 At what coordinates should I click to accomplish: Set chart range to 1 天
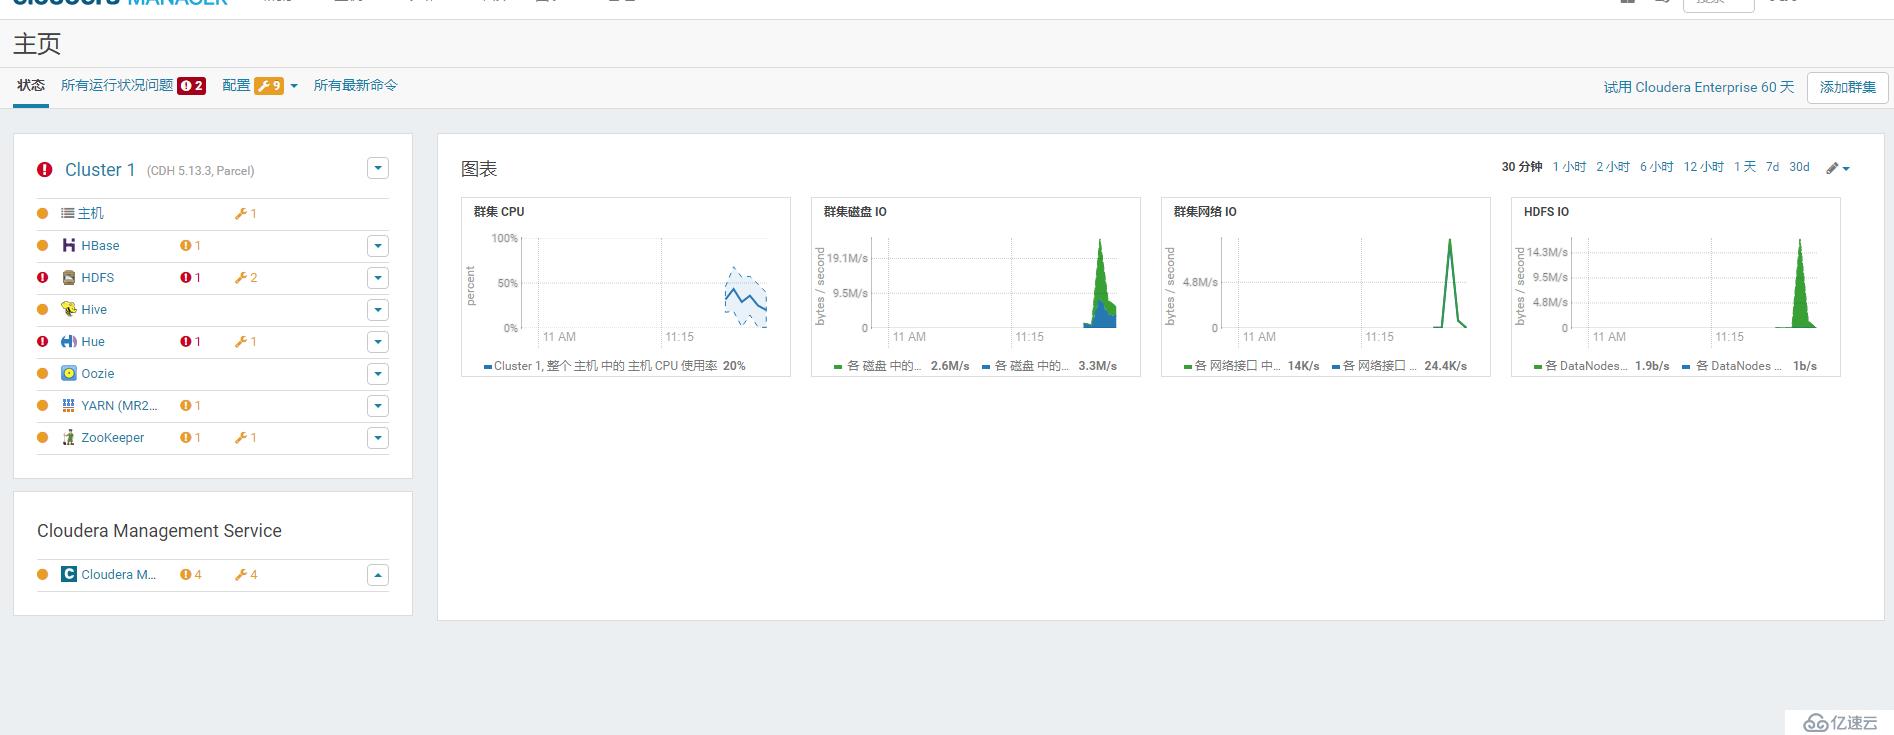coord(1745,167)
